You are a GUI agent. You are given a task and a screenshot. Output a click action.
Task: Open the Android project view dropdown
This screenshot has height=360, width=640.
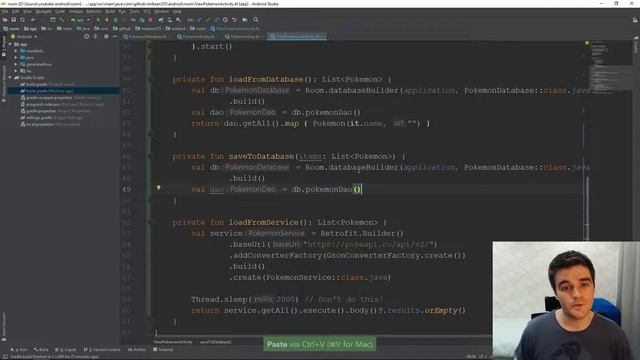click(24, 36)
